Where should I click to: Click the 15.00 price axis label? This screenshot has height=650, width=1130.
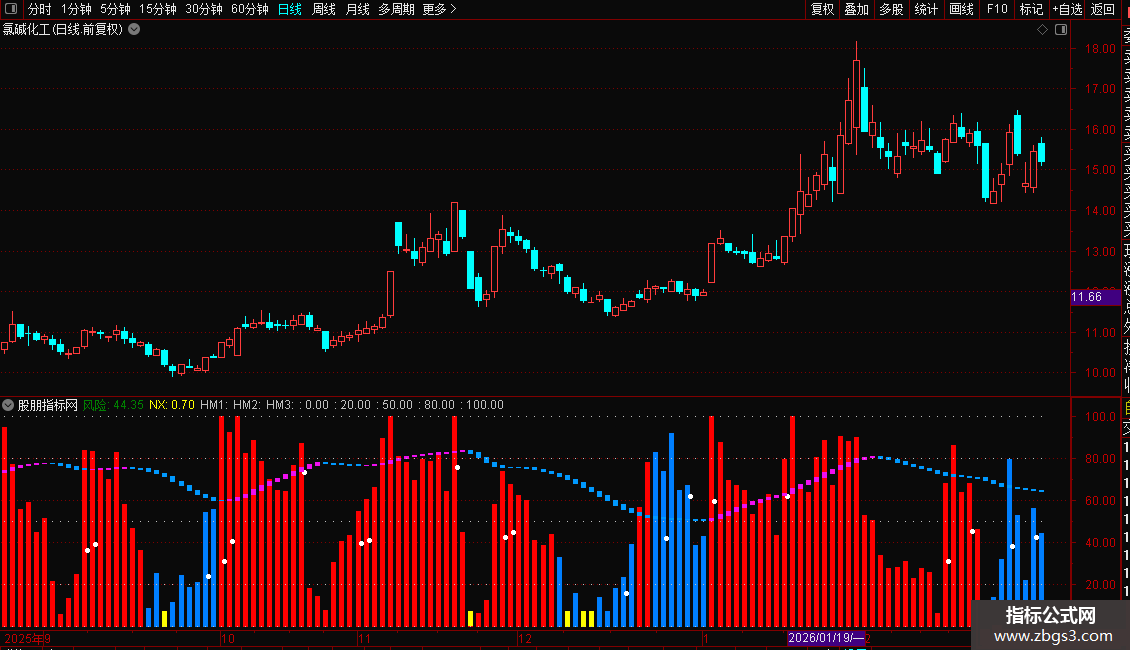(1100, 170)
